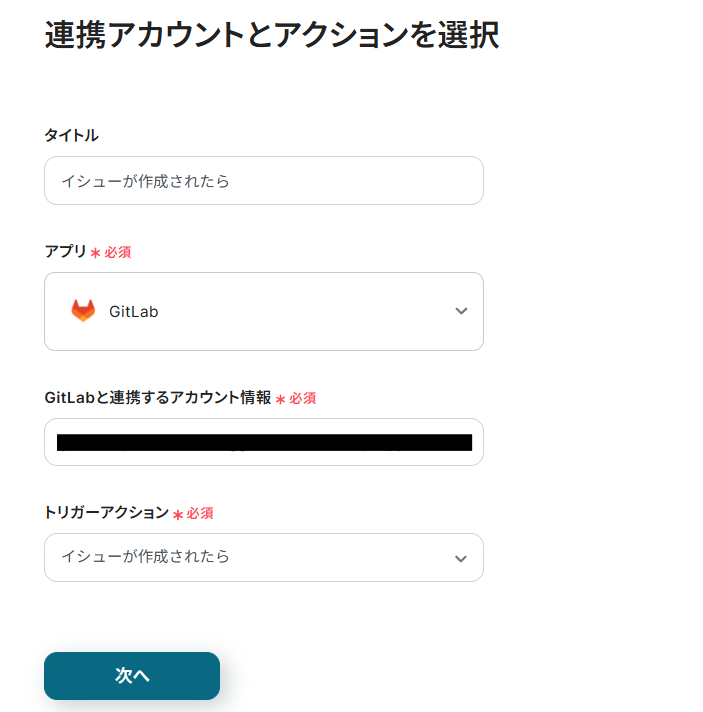Screen dimensions: 703x712
Task: Click the red asterisk beside アカウント情報 label
Action: (x=281, y=399)
